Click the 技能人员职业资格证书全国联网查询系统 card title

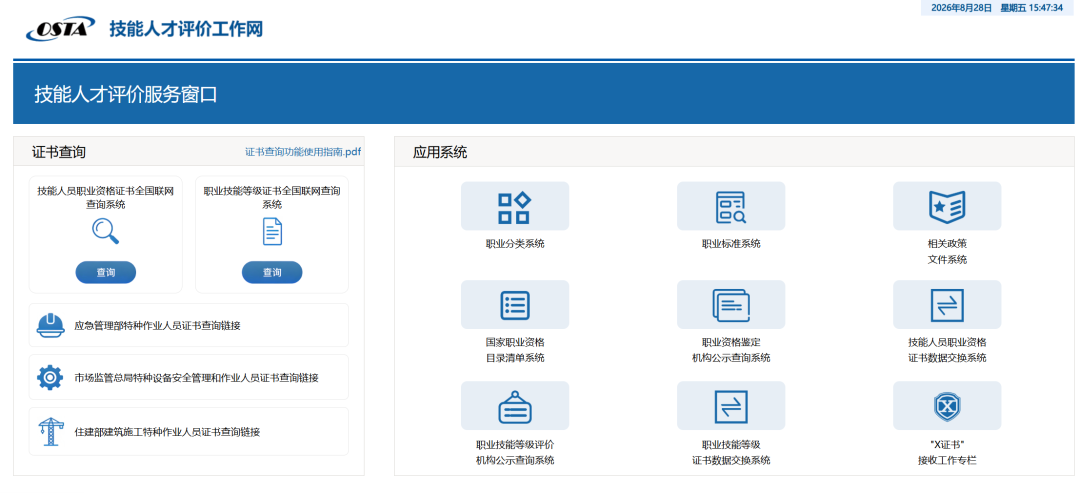pos(105,198)
